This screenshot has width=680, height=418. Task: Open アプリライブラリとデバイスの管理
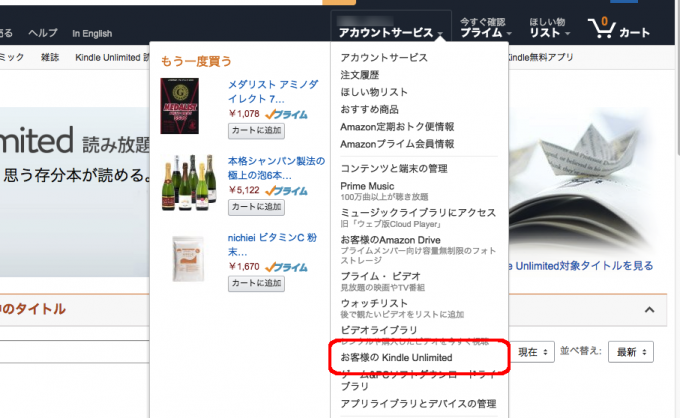(x=418, y=404)
